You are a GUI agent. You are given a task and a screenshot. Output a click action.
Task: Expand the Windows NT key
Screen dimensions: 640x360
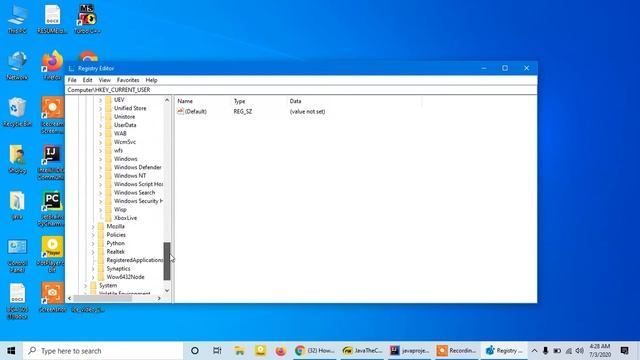click(x=100, y=176)
